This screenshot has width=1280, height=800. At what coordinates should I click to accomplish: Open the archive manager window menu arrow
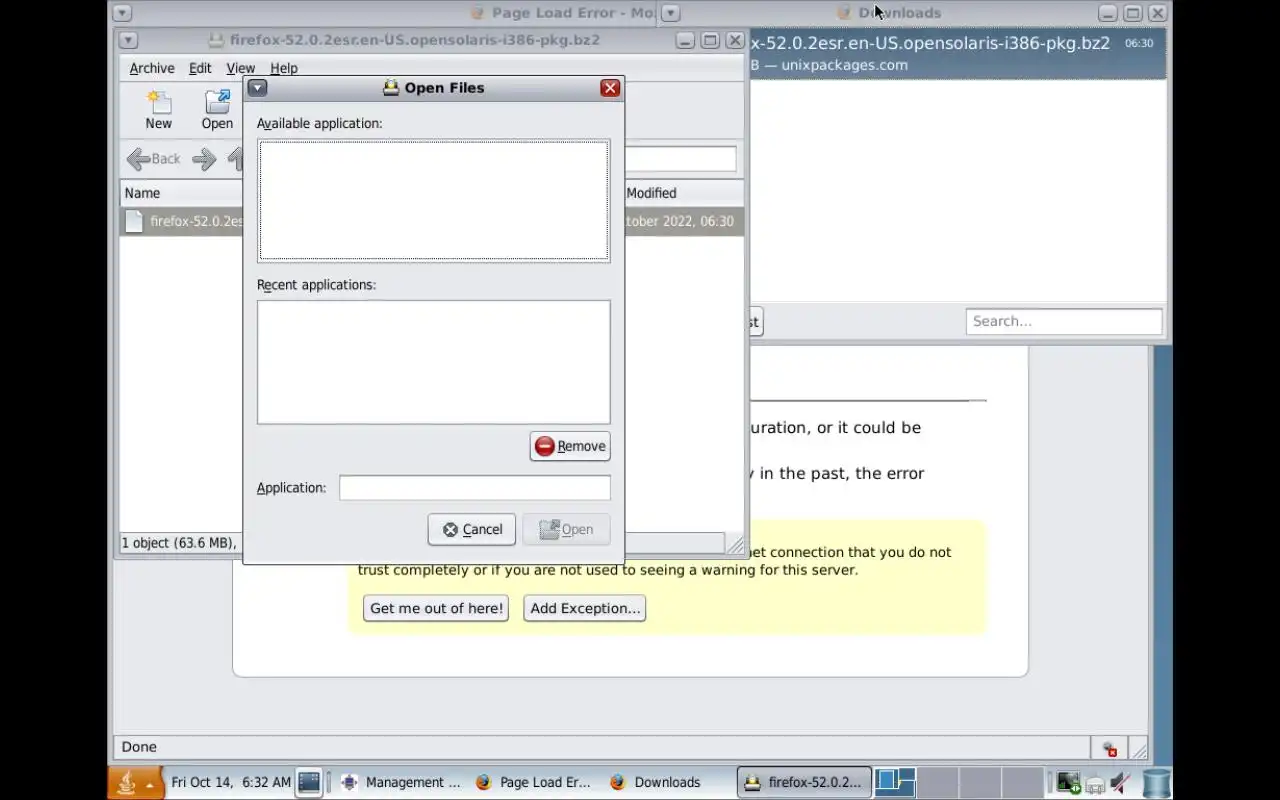[128, 40]
